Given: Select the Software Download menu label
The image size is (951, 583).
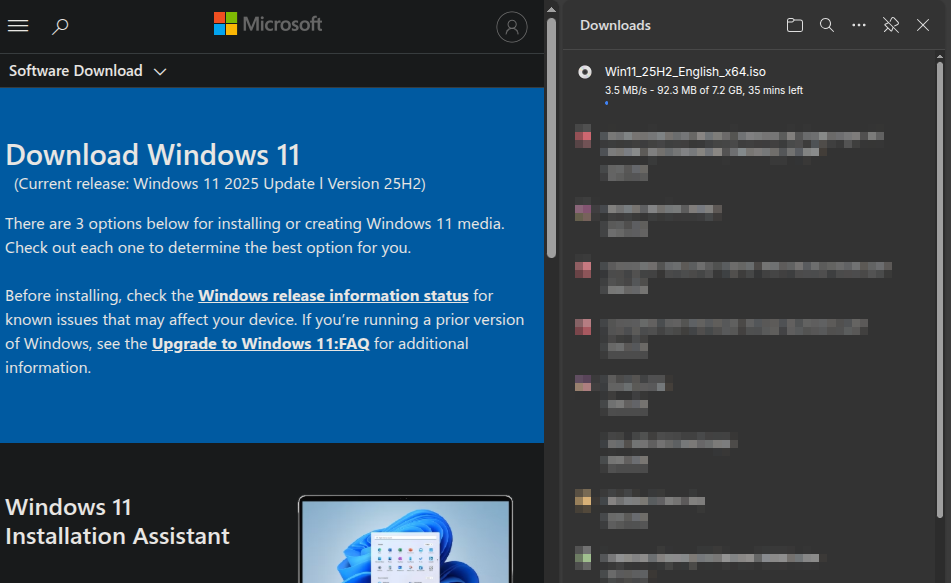Looking at the screenshot, I should [76, 71].
